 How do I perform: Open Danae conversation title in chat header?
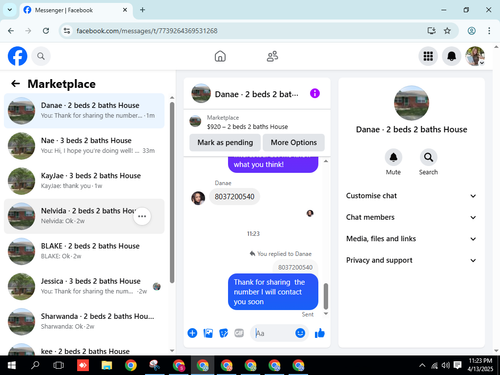pyautogui.click(x=256, y=94)
